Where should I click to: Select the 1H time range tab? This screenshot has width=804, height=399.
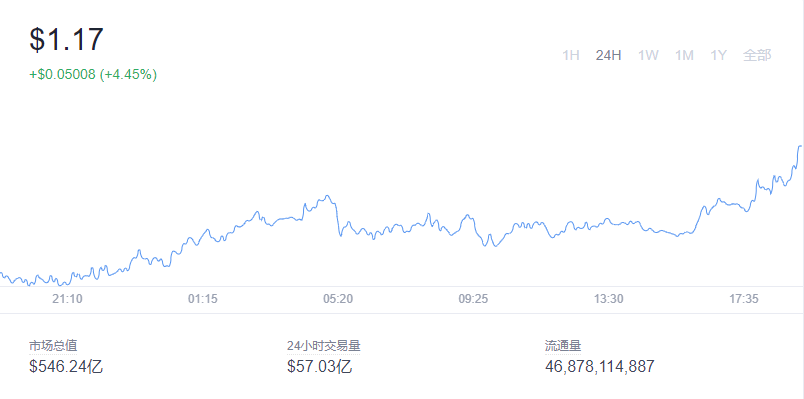pyautogui.click(x=571, y=55)
